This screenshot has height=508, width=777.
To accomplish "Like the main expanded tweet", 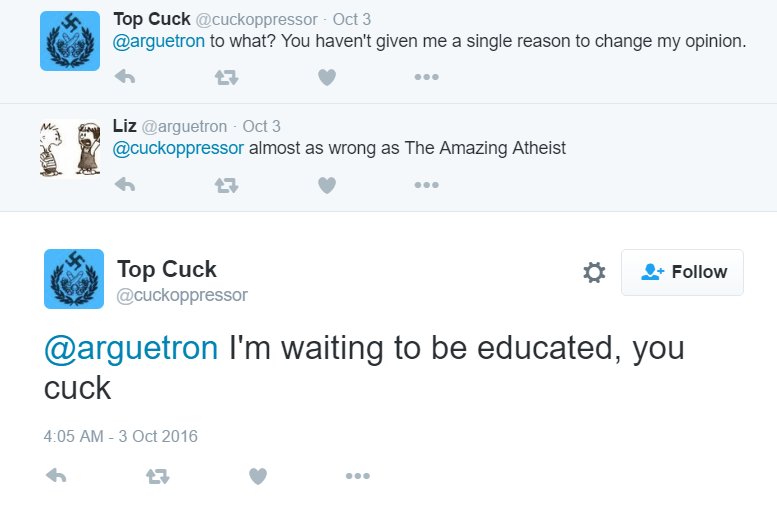I will (x=258, y=476).
